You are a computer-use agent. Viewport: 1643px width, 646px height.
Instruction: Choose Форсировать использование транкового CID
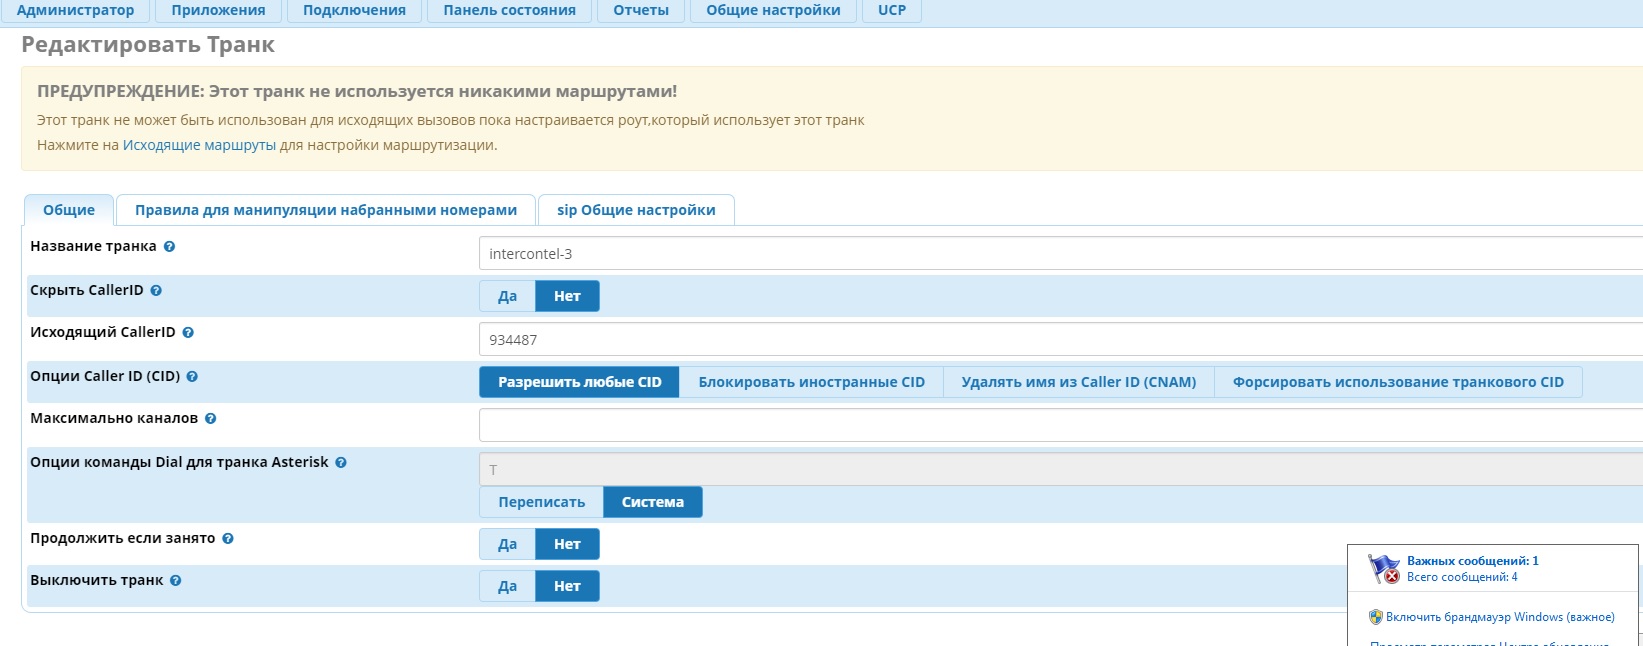click(1397, 382)
